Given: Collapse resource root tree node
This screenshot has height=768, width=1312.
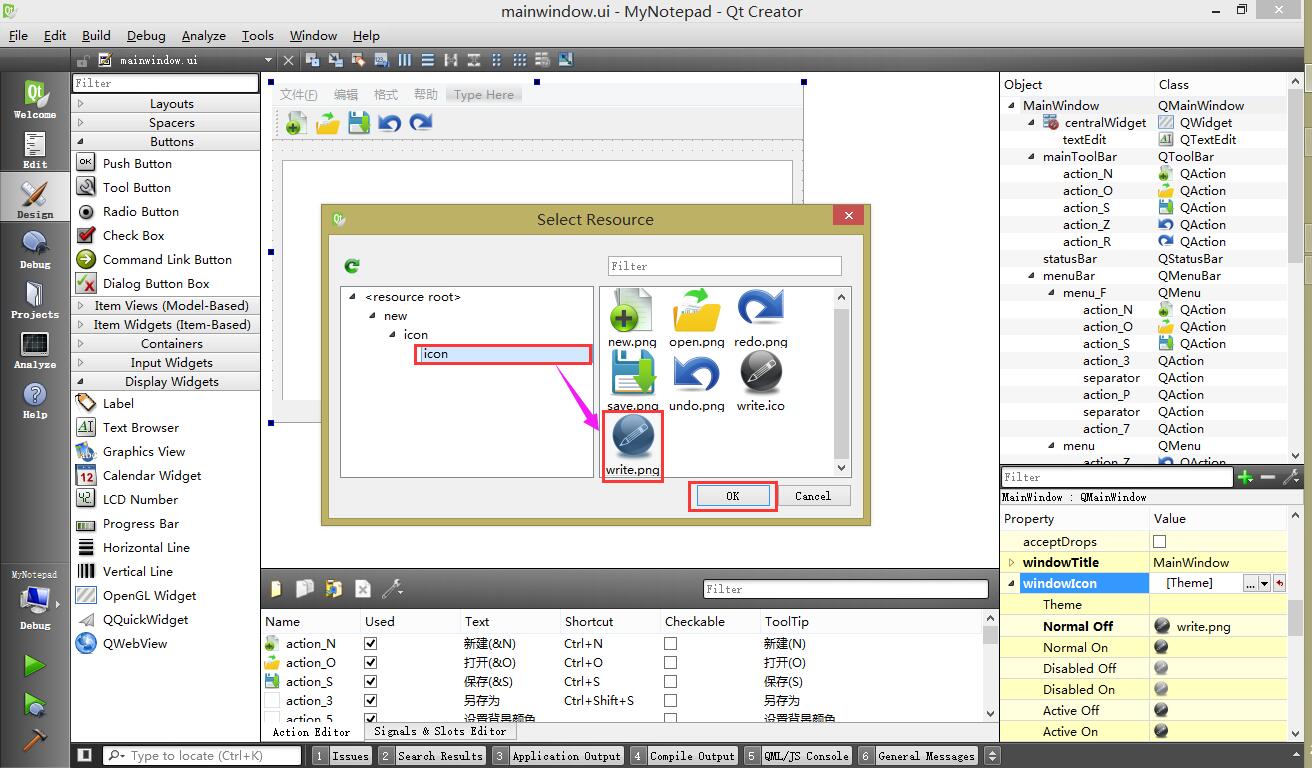Looking at the screenshot, I should (x=353, y=297).
